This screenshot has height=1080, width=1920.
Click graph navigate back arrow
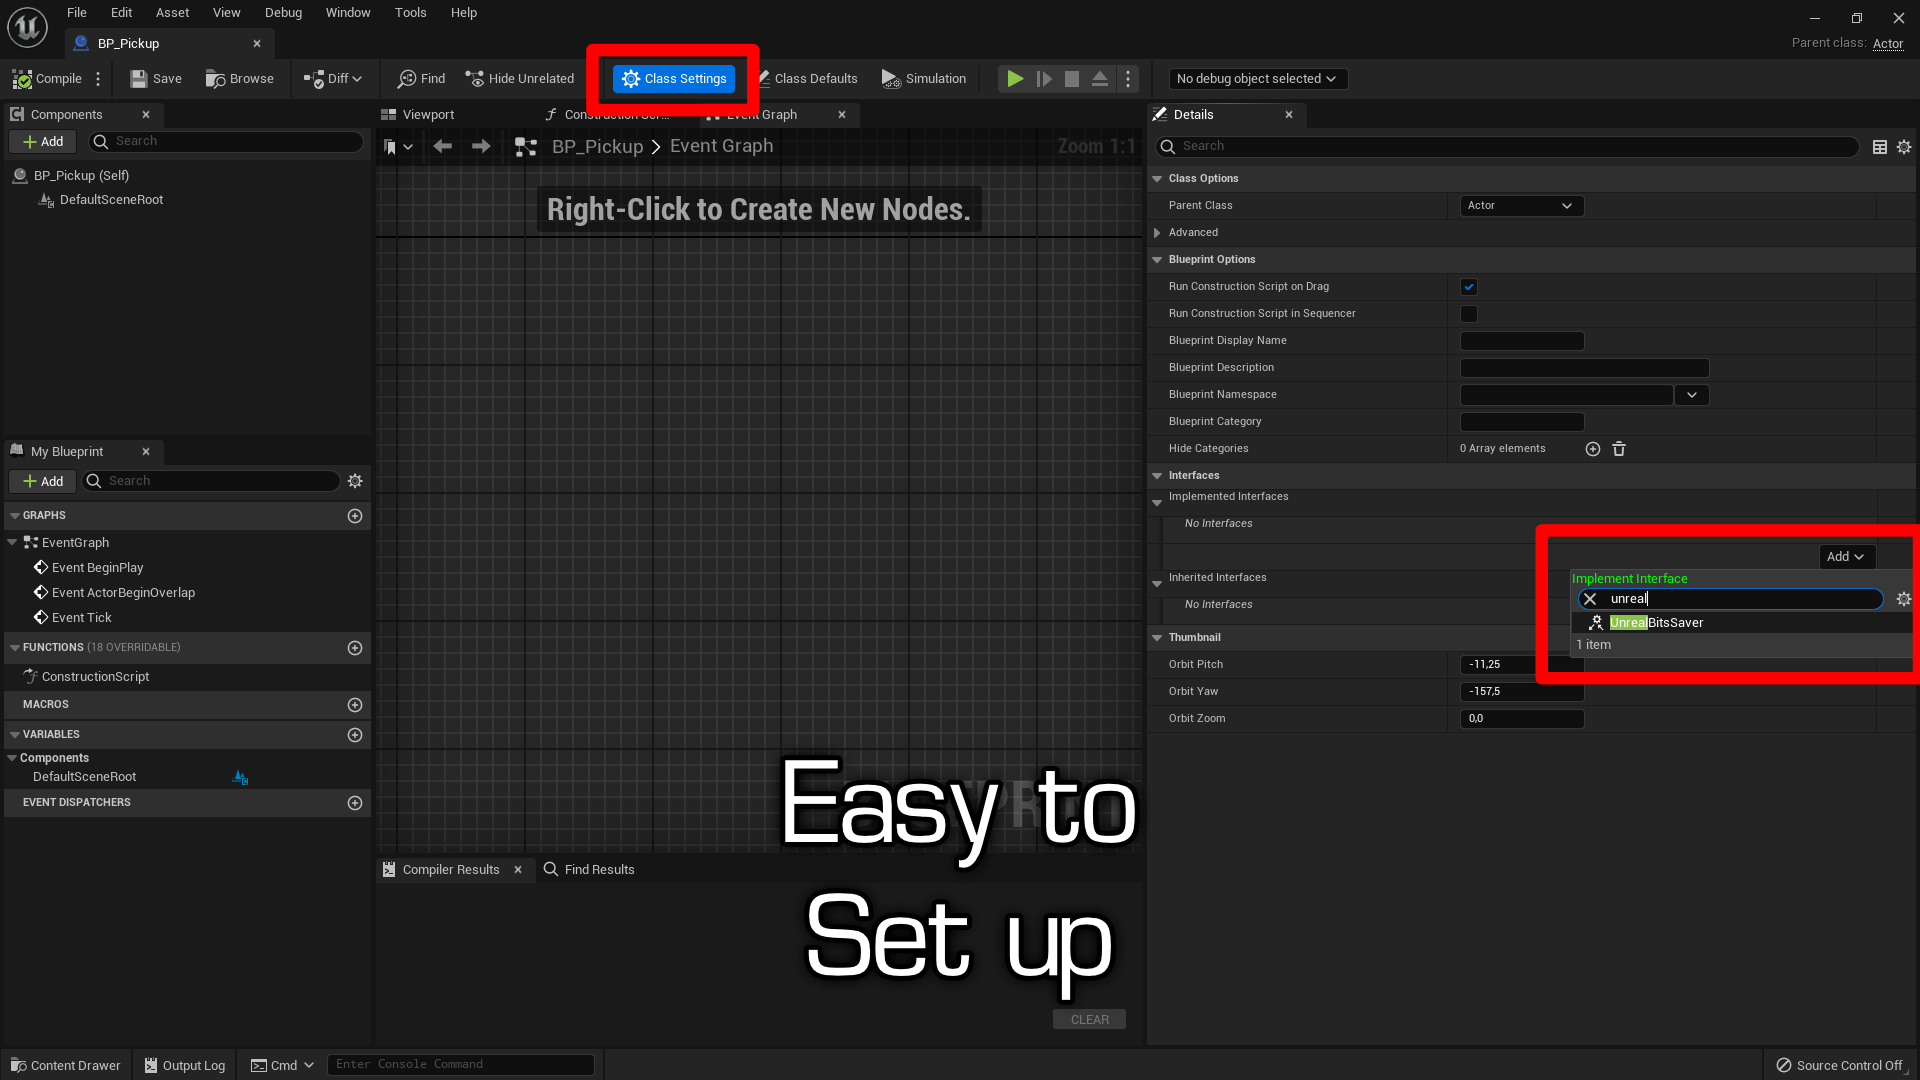click(x=442, y=147)
